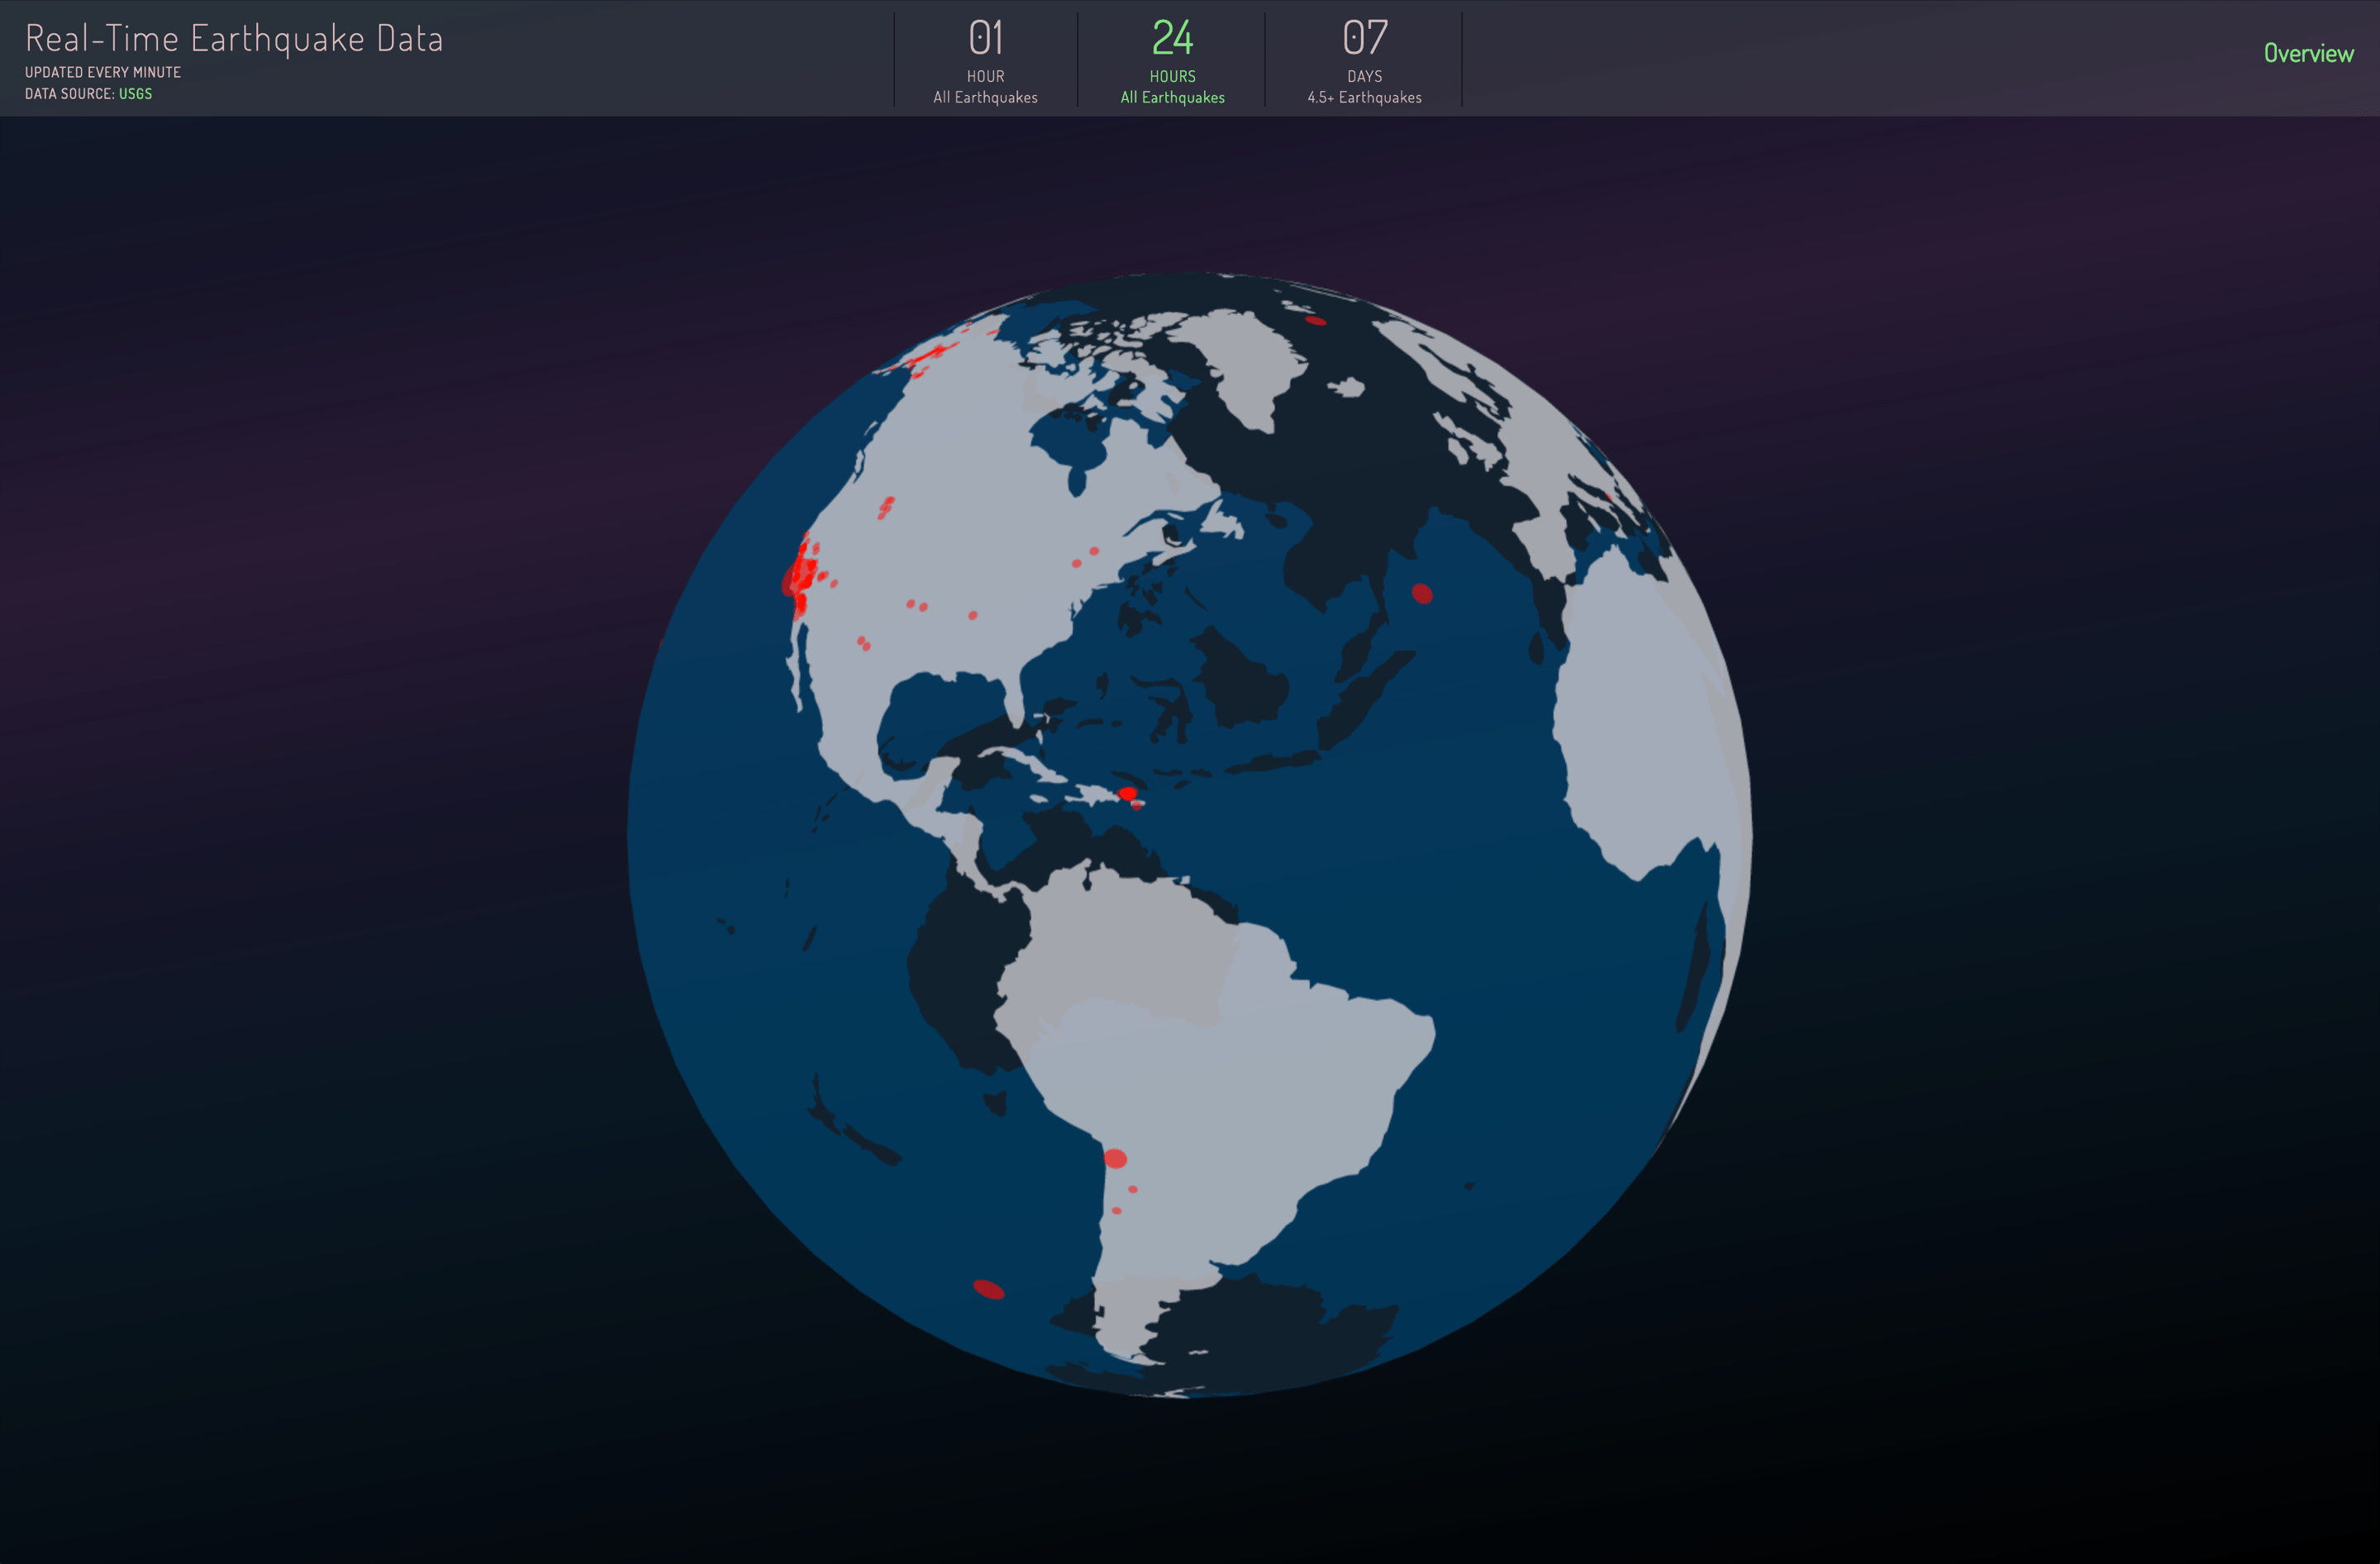Click the earthquake marker north of Greenland
The height and width of the screenshot is (1564, 2380).
tap(1315, 320)
